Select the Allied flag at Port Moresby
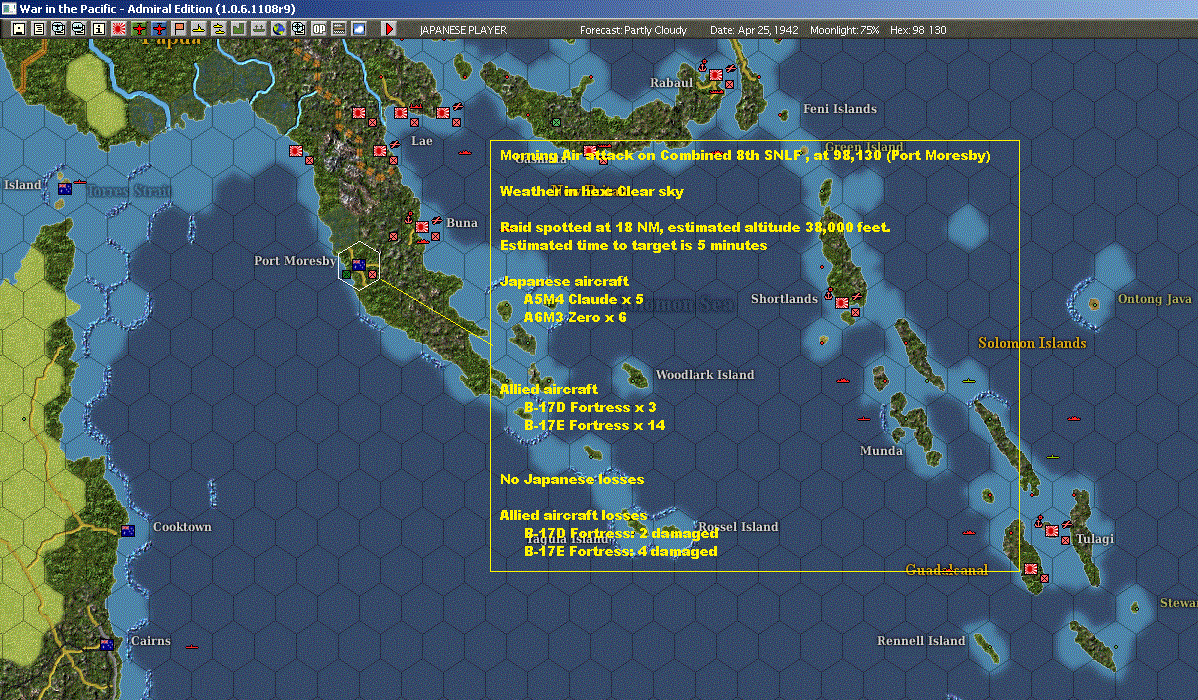This screenshot has height=700, width=1198. [x=358, y=264]
